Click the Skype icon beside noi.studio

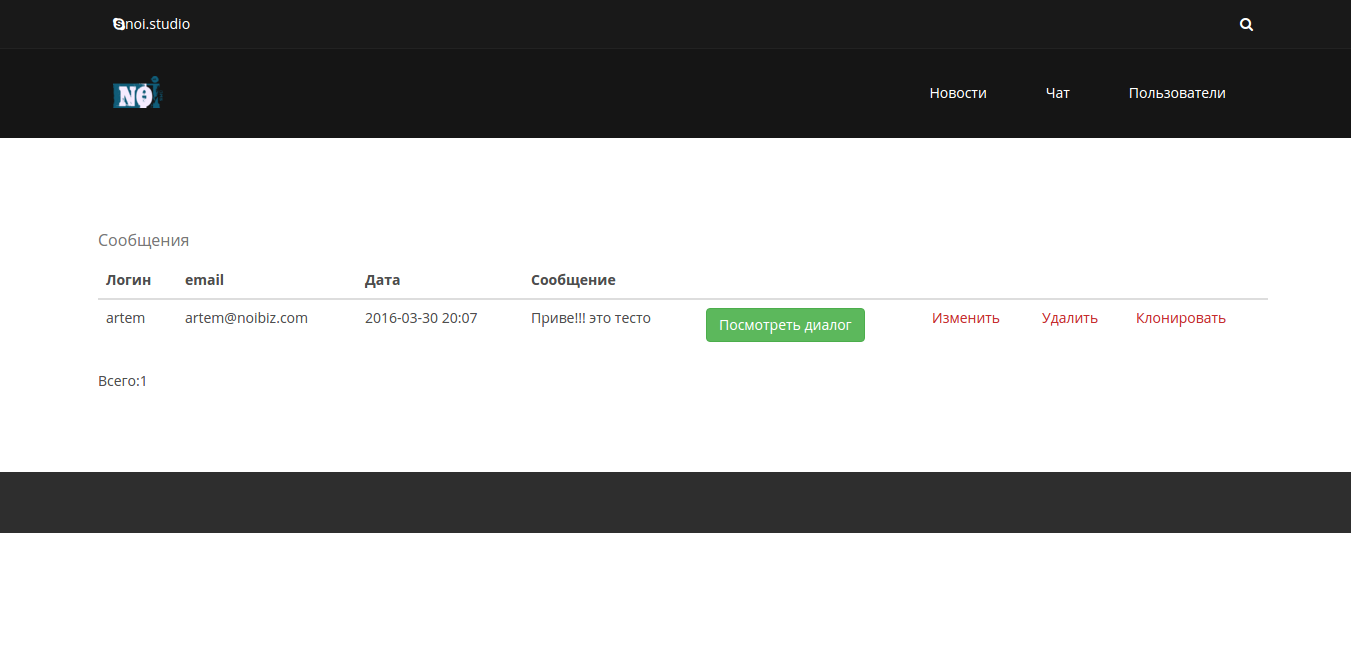(119, 24)
